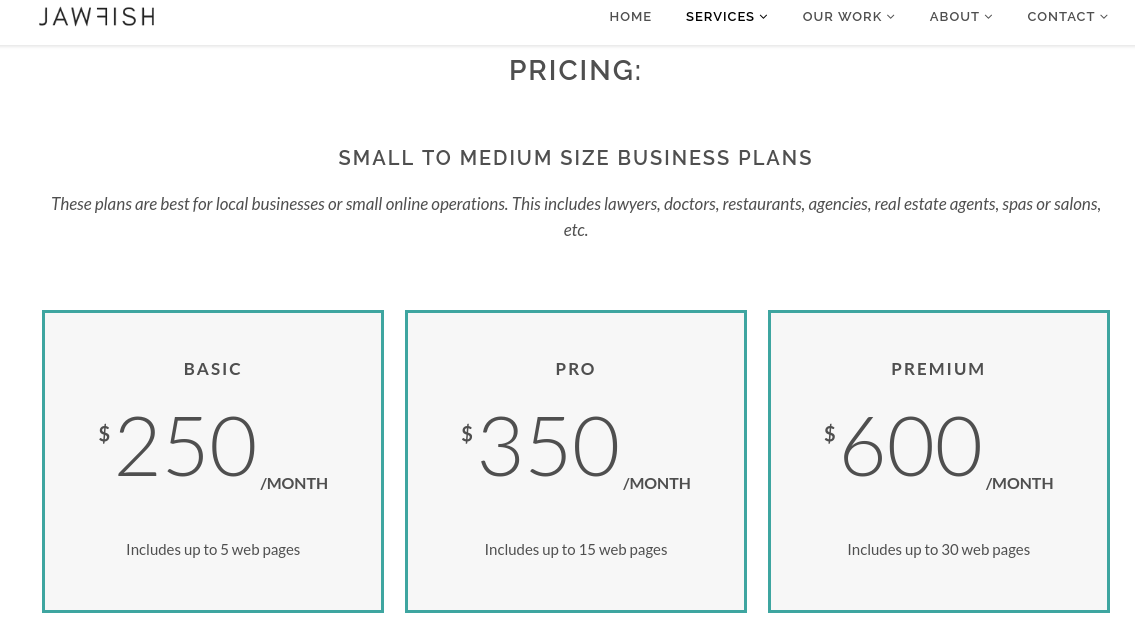Go to the Home page
This screenshot has width=1135, height=632.
tap(630, 17)
